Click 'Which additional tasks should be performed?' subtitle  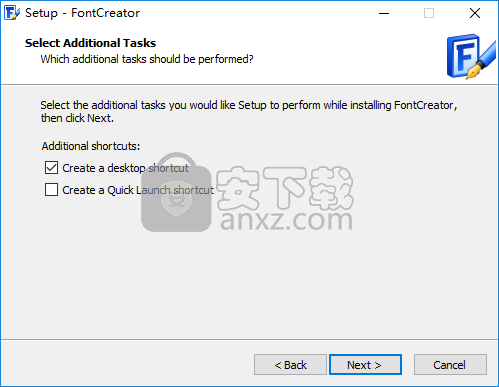click(147, 59)
